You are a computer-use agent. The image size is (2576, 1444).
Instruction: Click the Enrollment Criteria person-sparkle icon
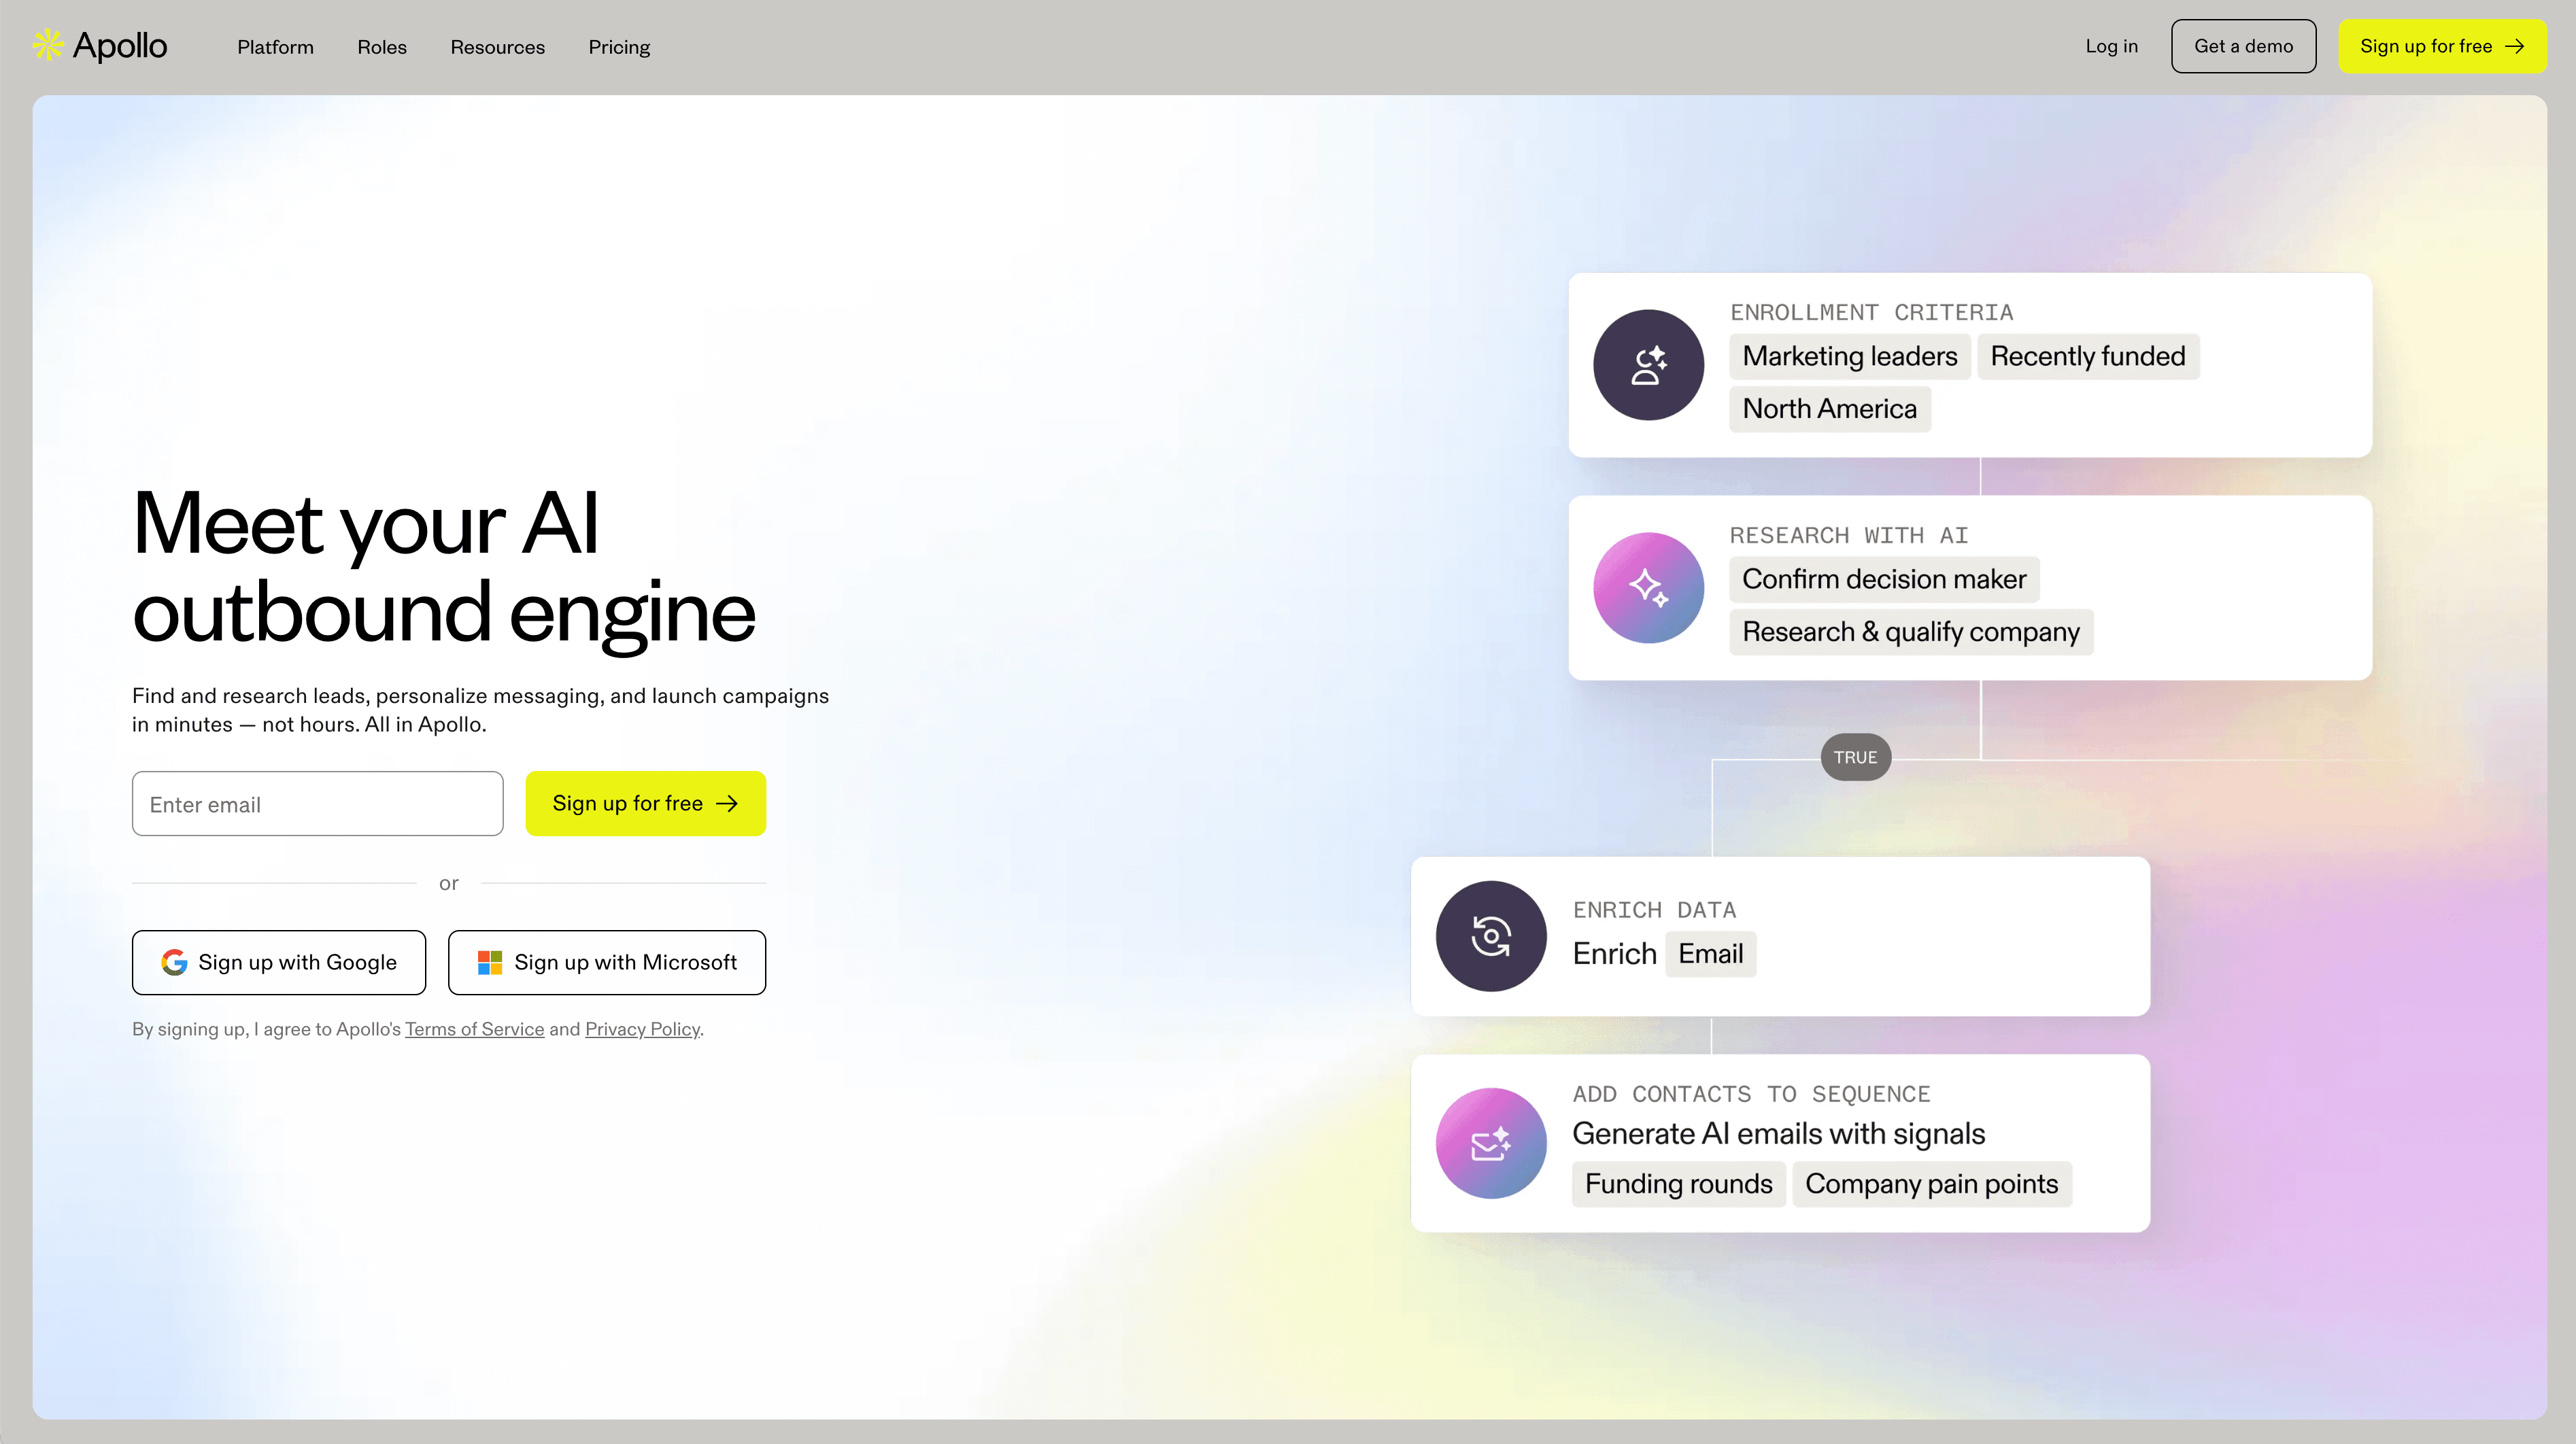1648,365
